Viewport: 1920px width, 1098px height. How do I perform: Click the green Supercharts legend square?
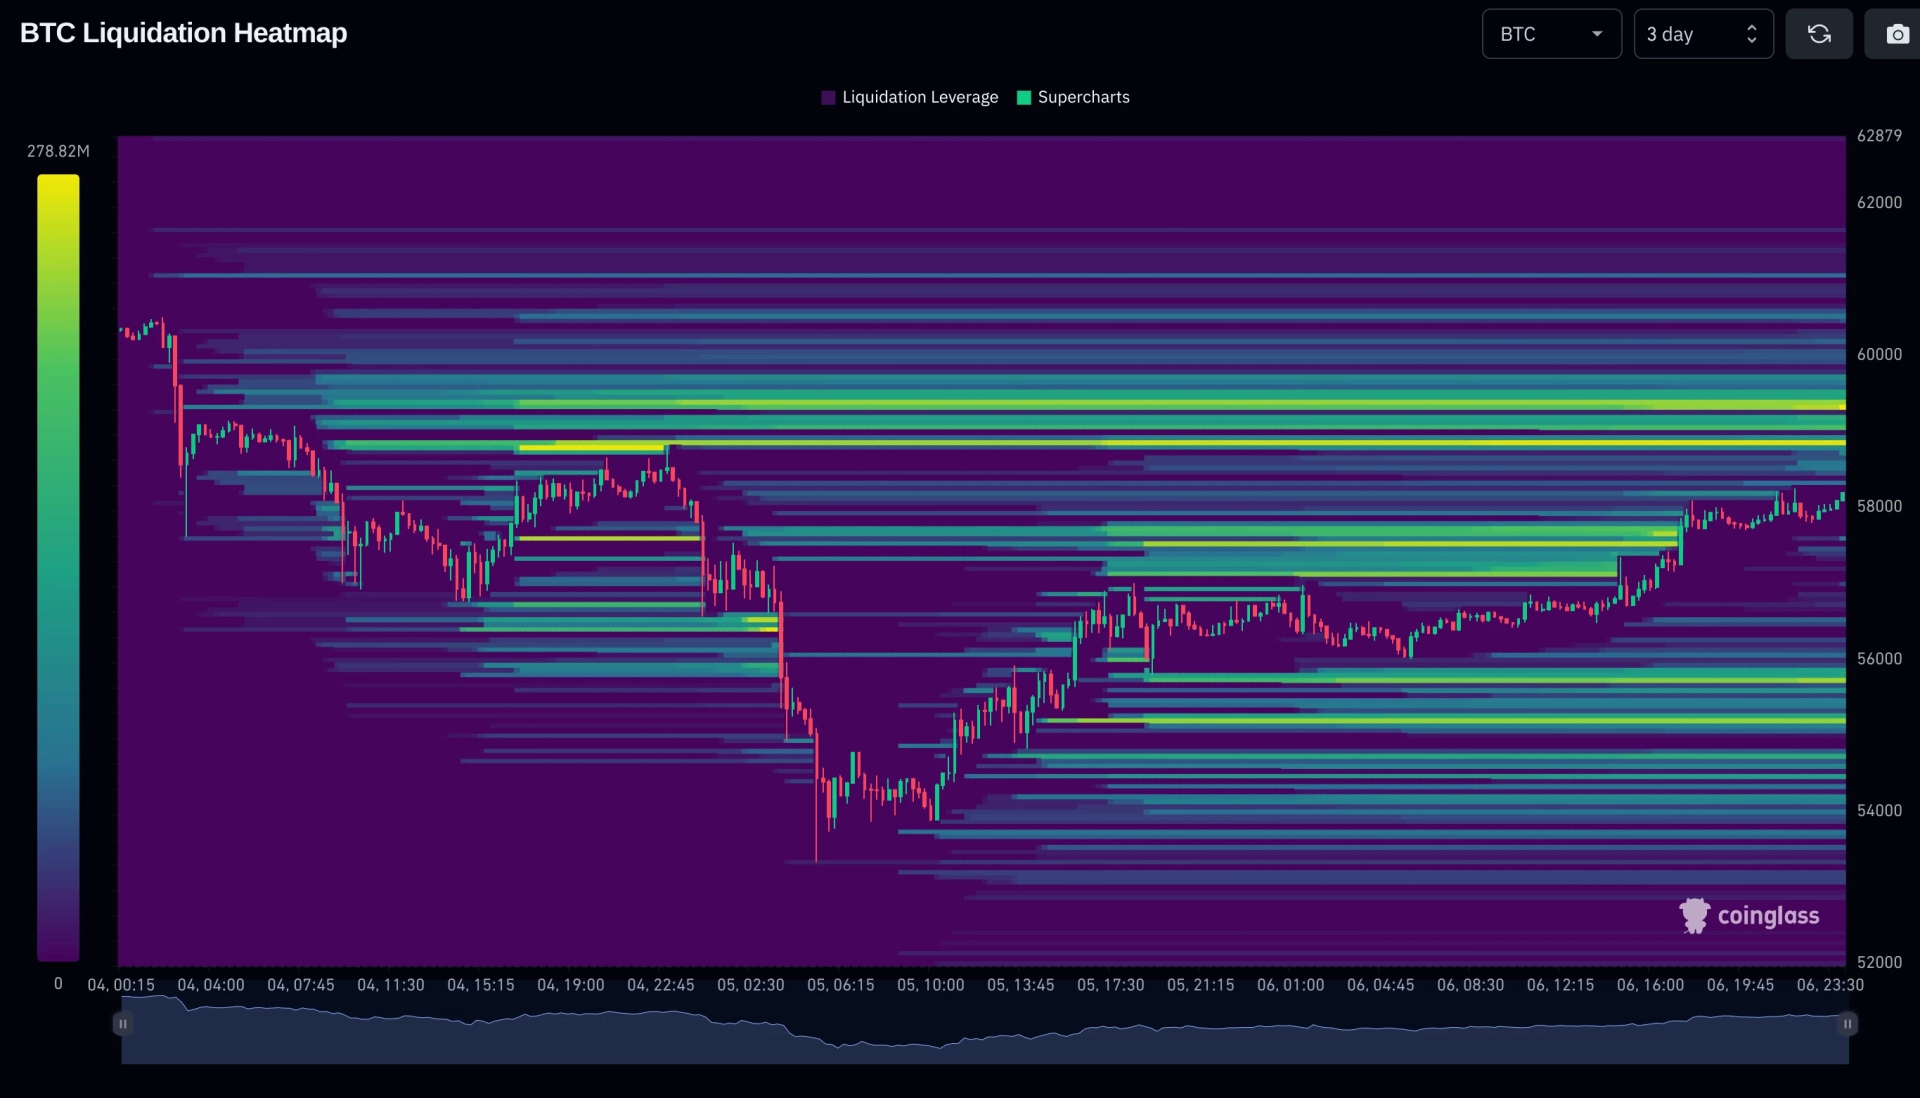pos(1024,97)
